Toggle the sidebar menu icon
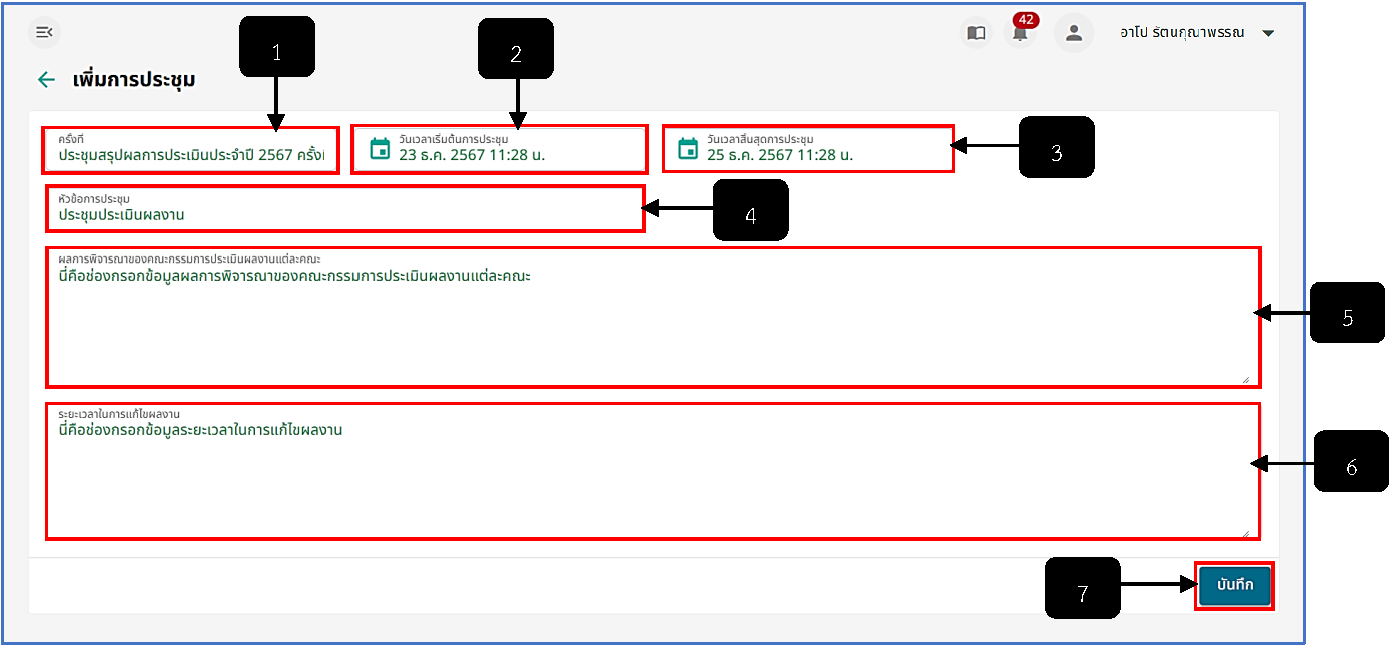Screen dimensions: 1389x645 [x=44, y=33]
